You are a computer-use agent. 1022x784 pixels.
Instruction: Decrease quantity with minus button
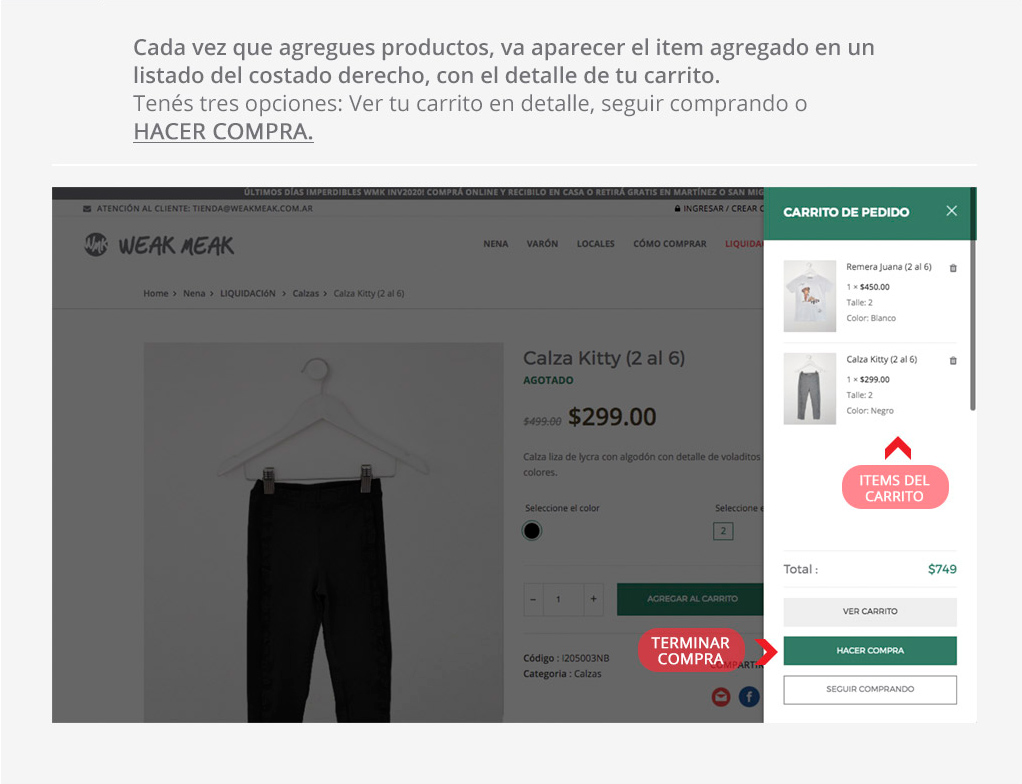[533, 599]
